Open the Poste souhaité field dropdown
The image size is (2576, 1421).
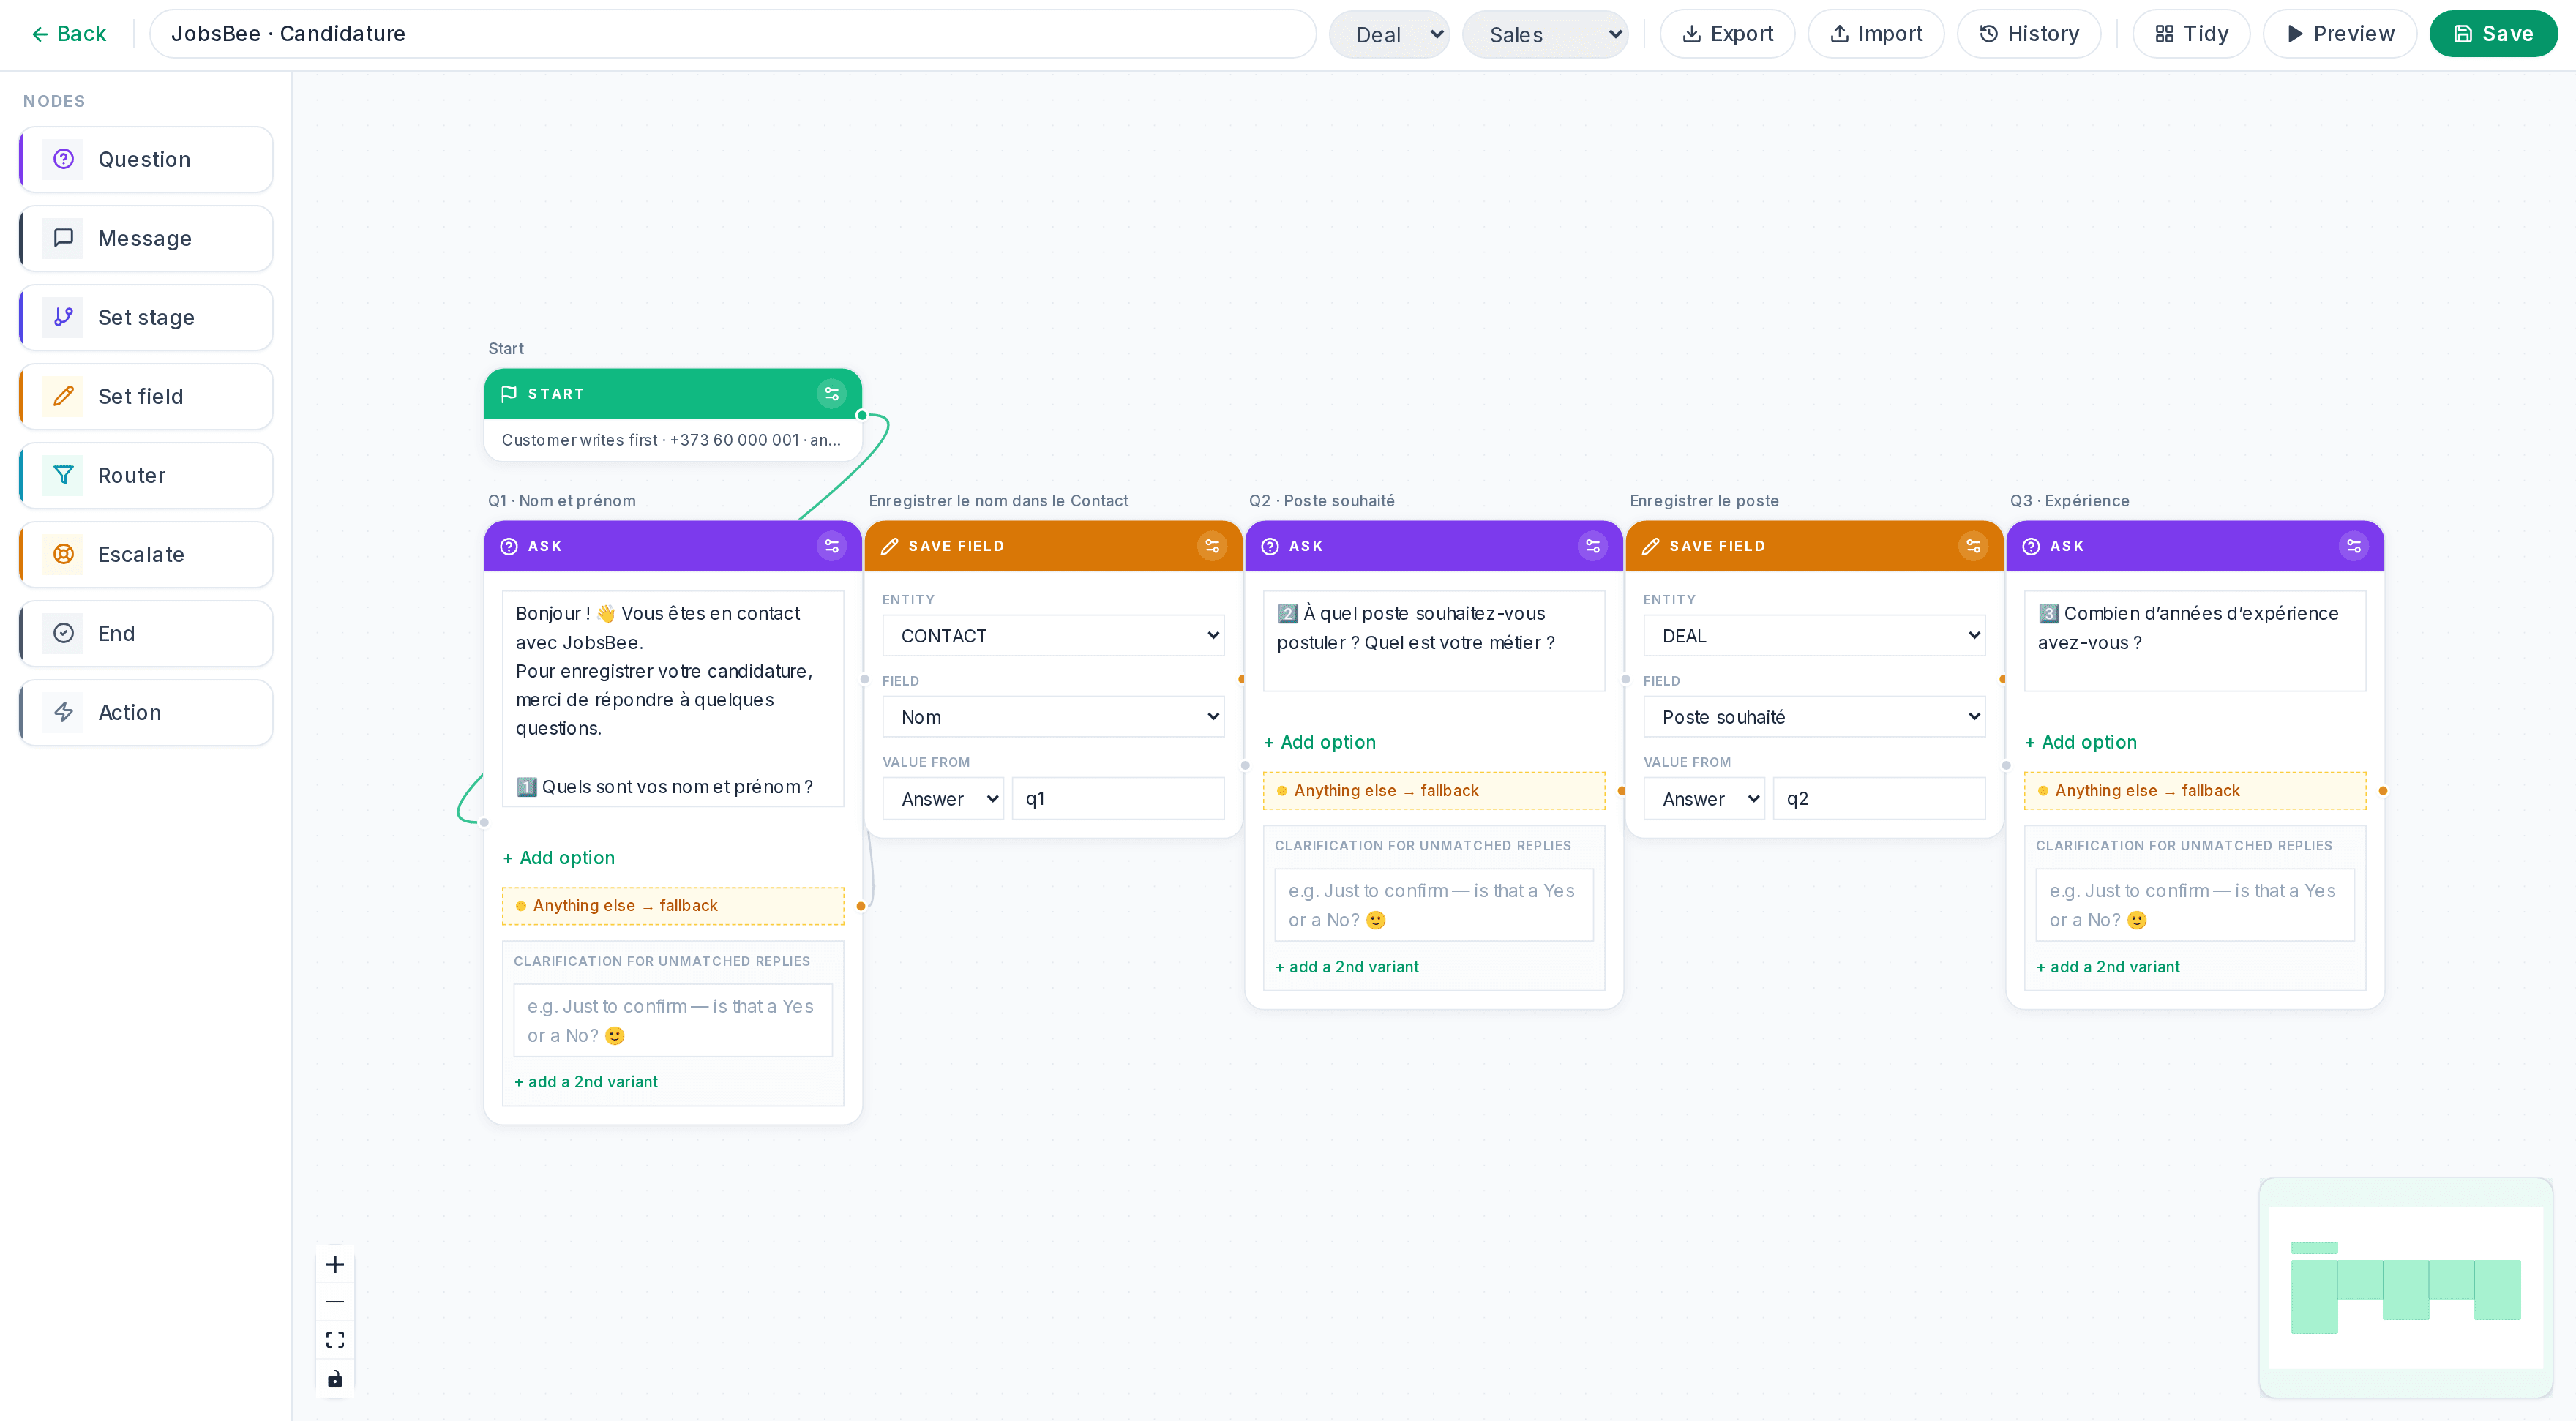(x=1814, y=717)
